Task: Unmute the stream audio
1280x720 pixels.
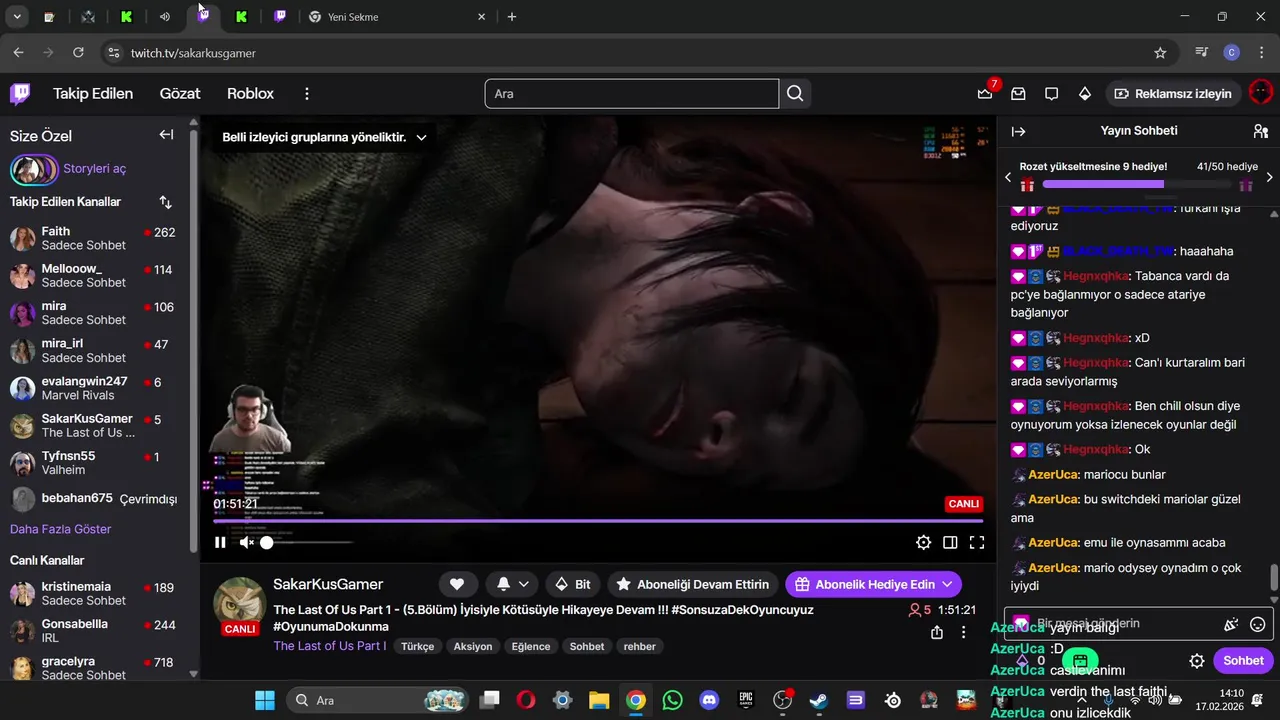Action: point(246,542)
